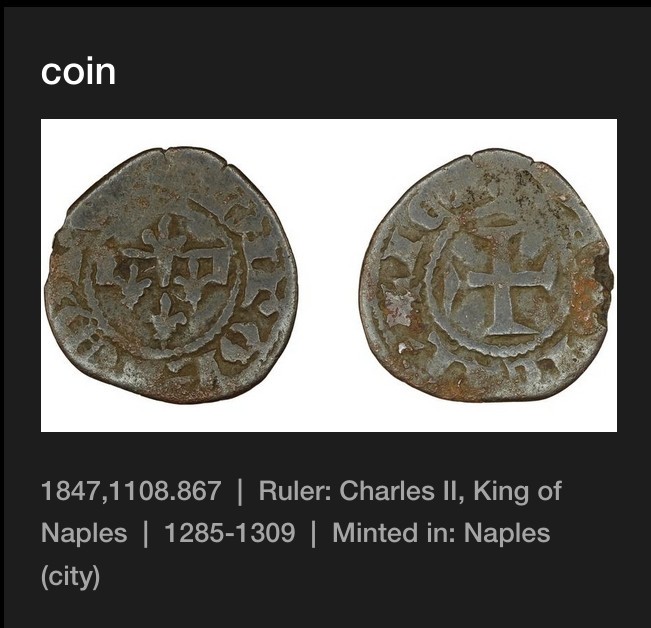Open the "coin" title heading
Image resolution: width=651 pixels, height=628 pixels.
click(78, 72)
